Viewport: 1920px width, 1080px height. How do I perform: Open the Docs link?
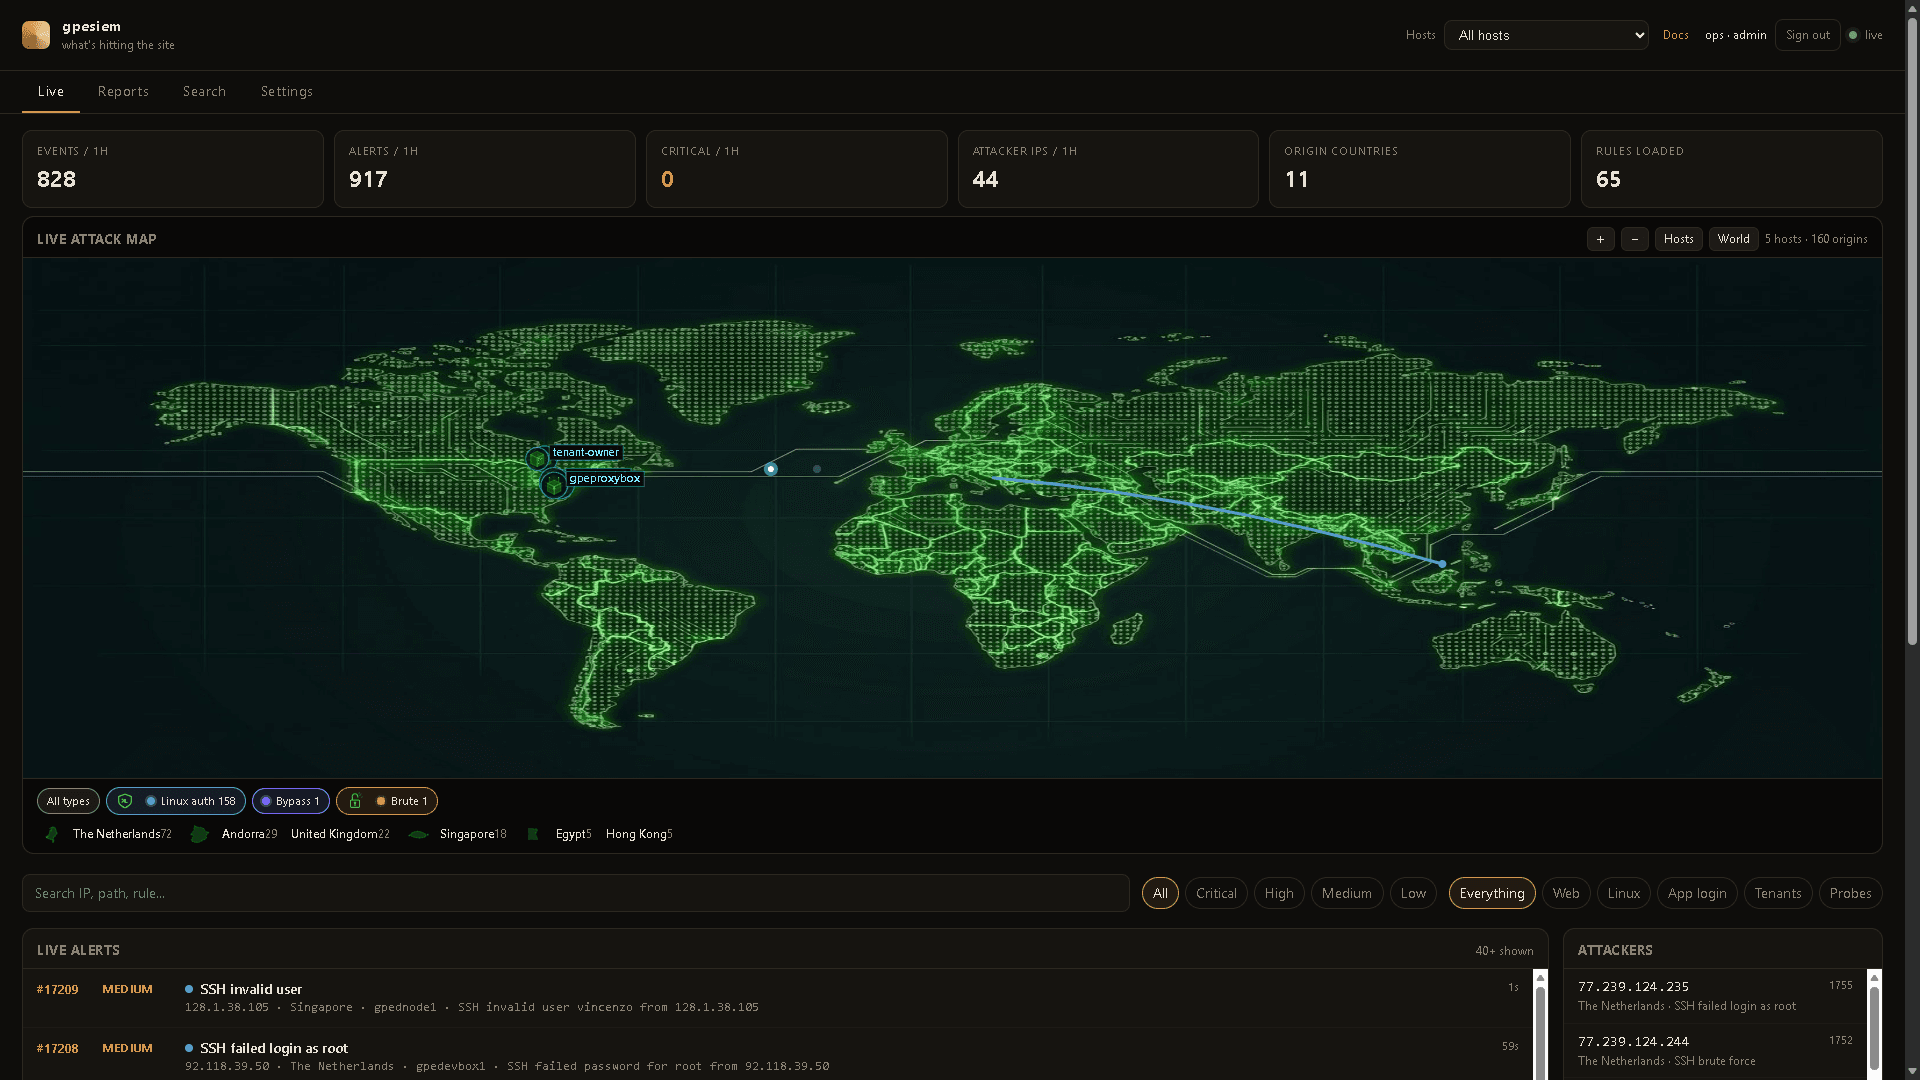(1676, 35)
